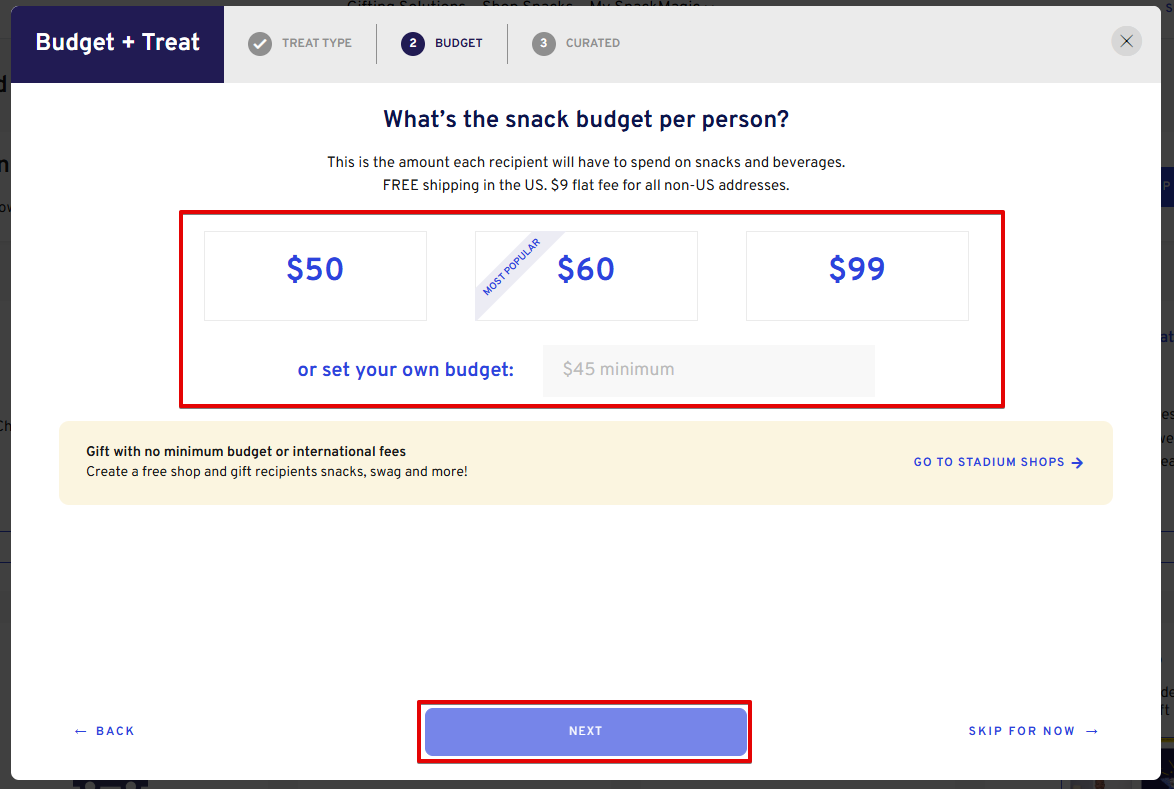Click the left arrow icon next to Back
The height and width of the screenshot is (789, 1174).
tap(81, 731)
